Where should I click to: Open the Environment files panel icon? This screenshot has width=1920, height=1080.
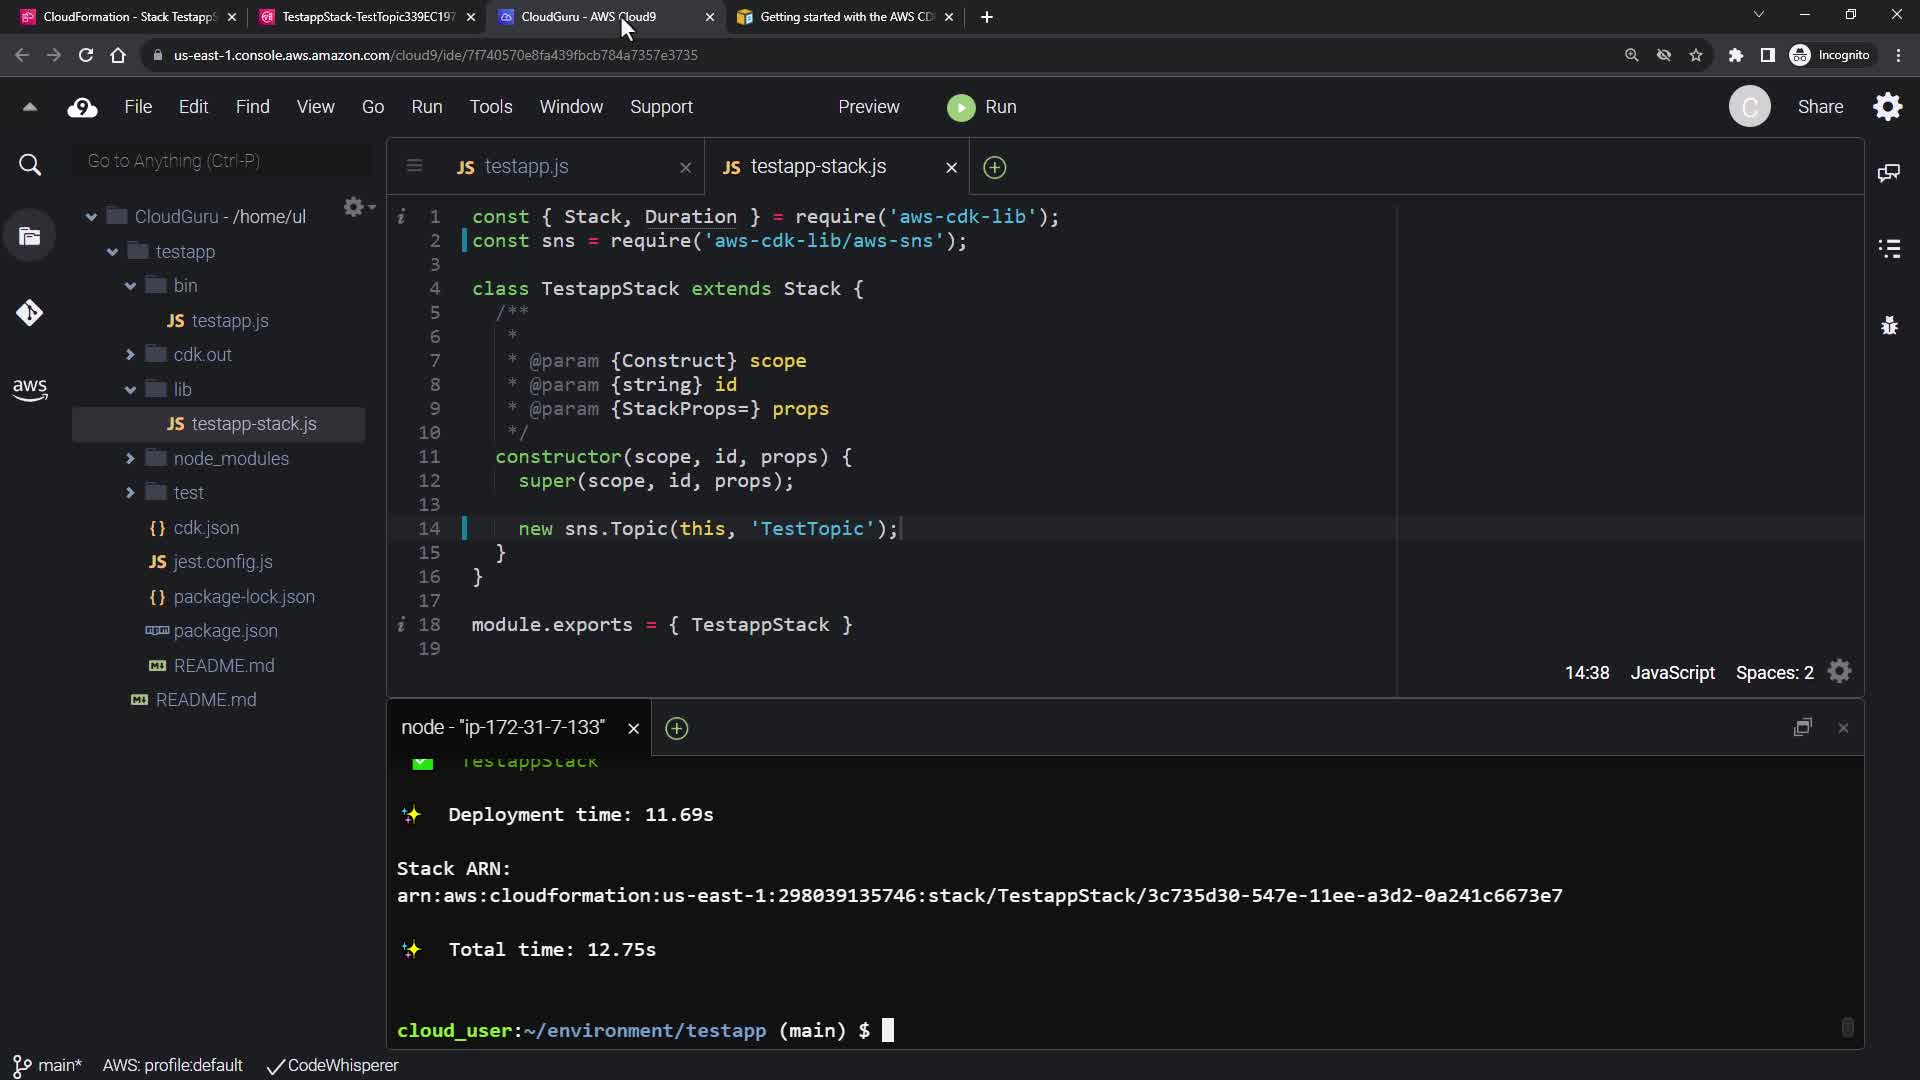[29, 236]
